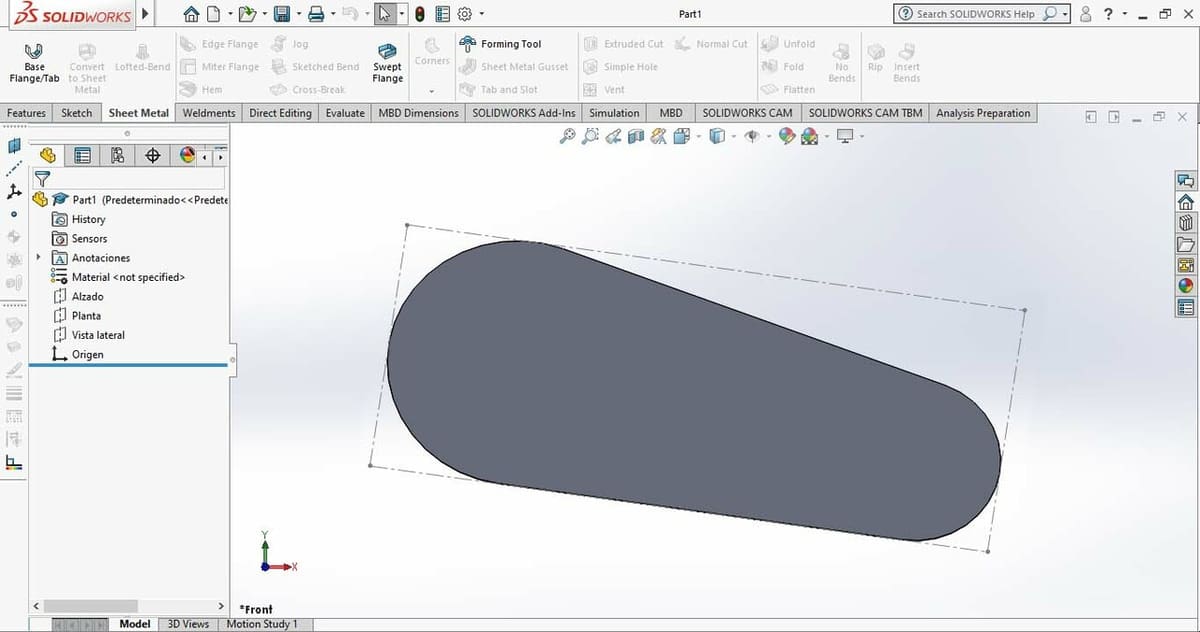Screen dimensions: 1200x632
Task: Open the Save dropdown arrow
Action: 298,14
